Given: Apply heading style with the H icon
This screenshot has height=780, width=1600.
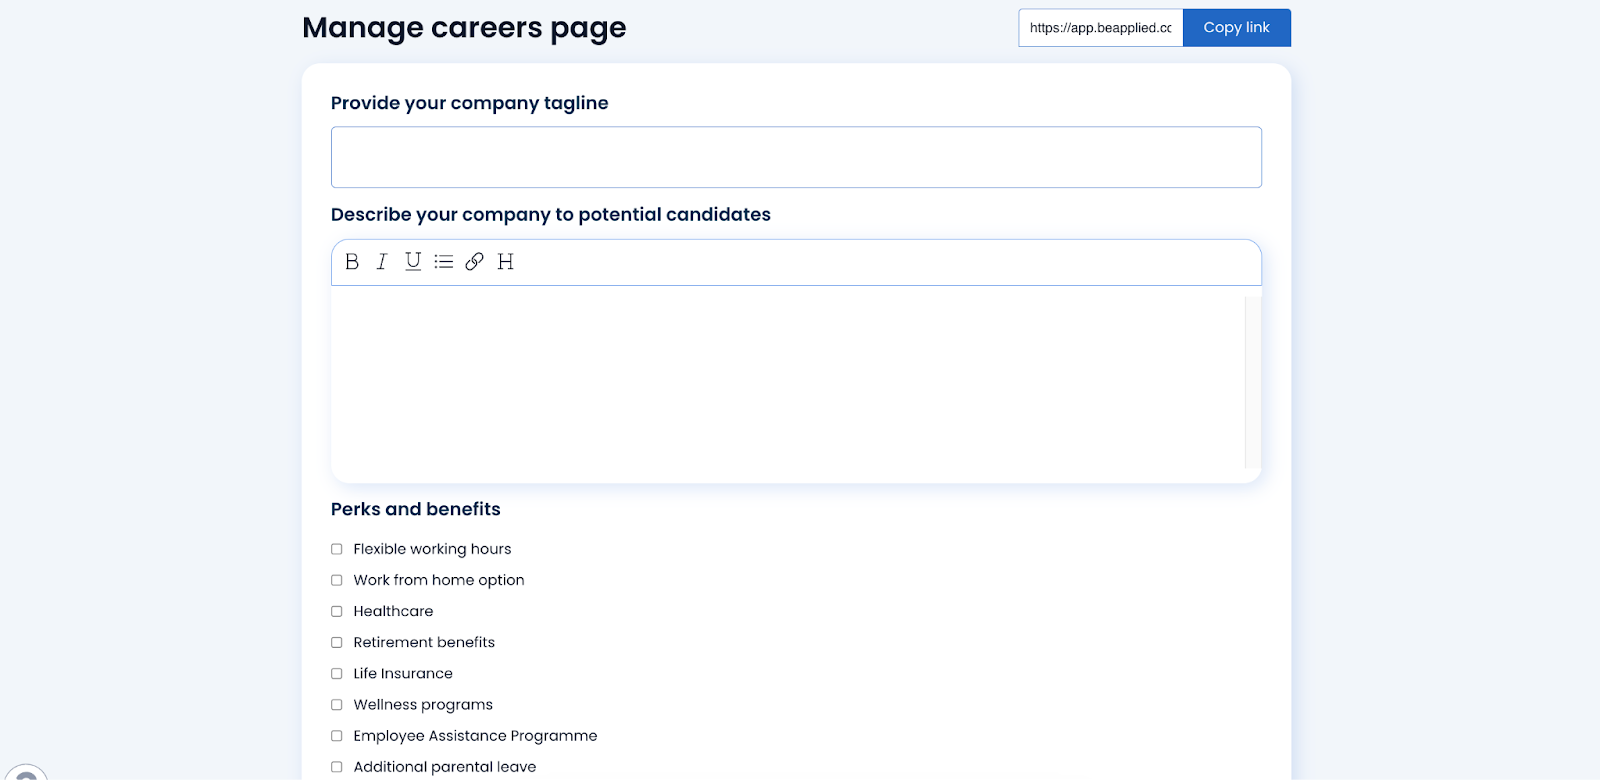Looking at the screenshot, I should point(506,262).
